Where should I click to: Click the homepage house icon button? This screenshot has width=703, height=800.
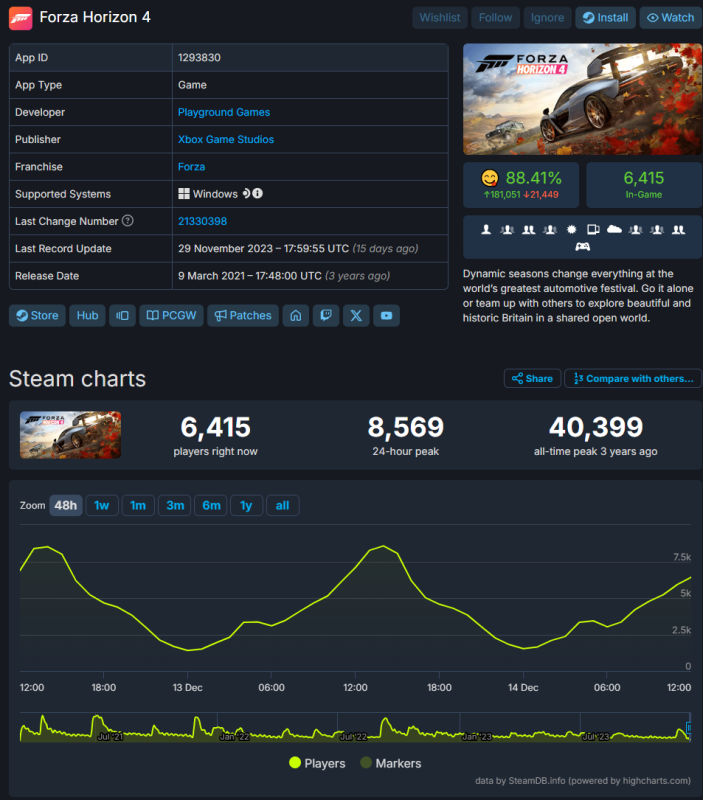(296, 315)
